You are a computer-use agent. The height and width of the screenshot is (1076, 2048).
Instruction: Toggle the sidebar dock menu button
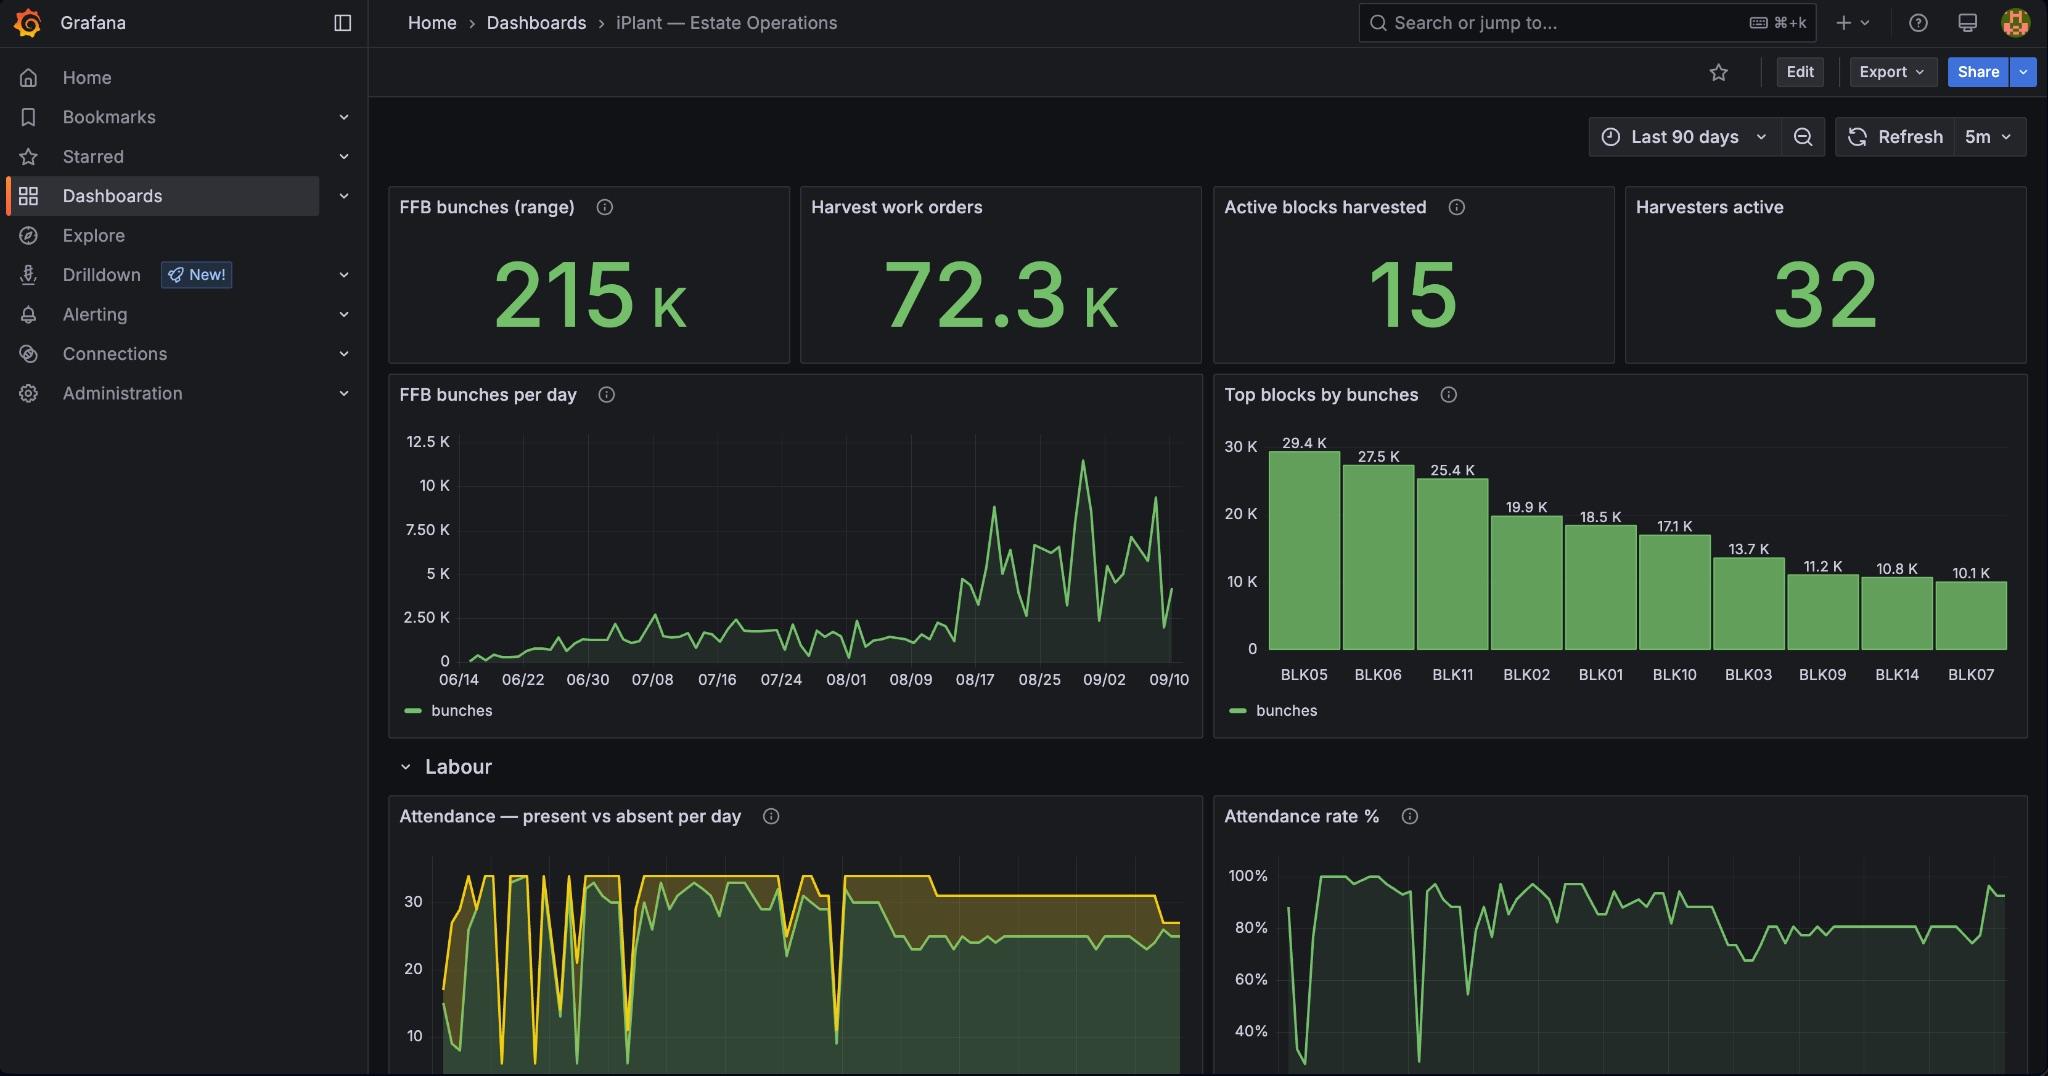coord(342,23)
